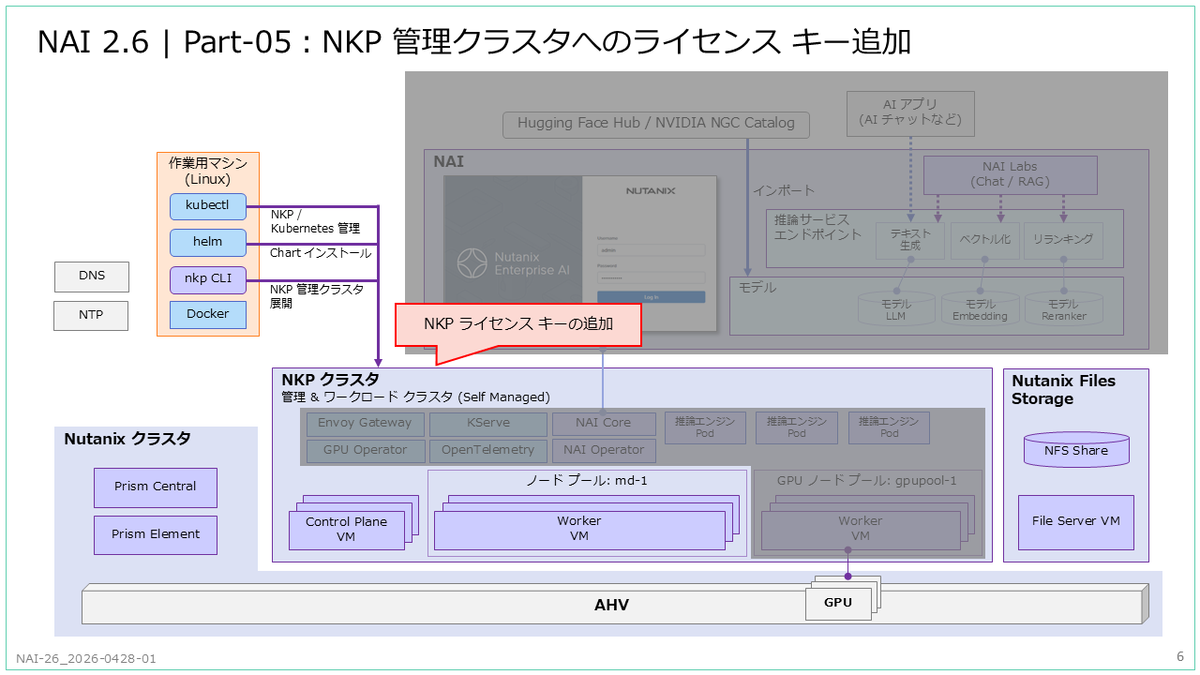This screenshot has height=675, width=1200.
Task: Select the GPU Operator box
Action: point(364,450)
